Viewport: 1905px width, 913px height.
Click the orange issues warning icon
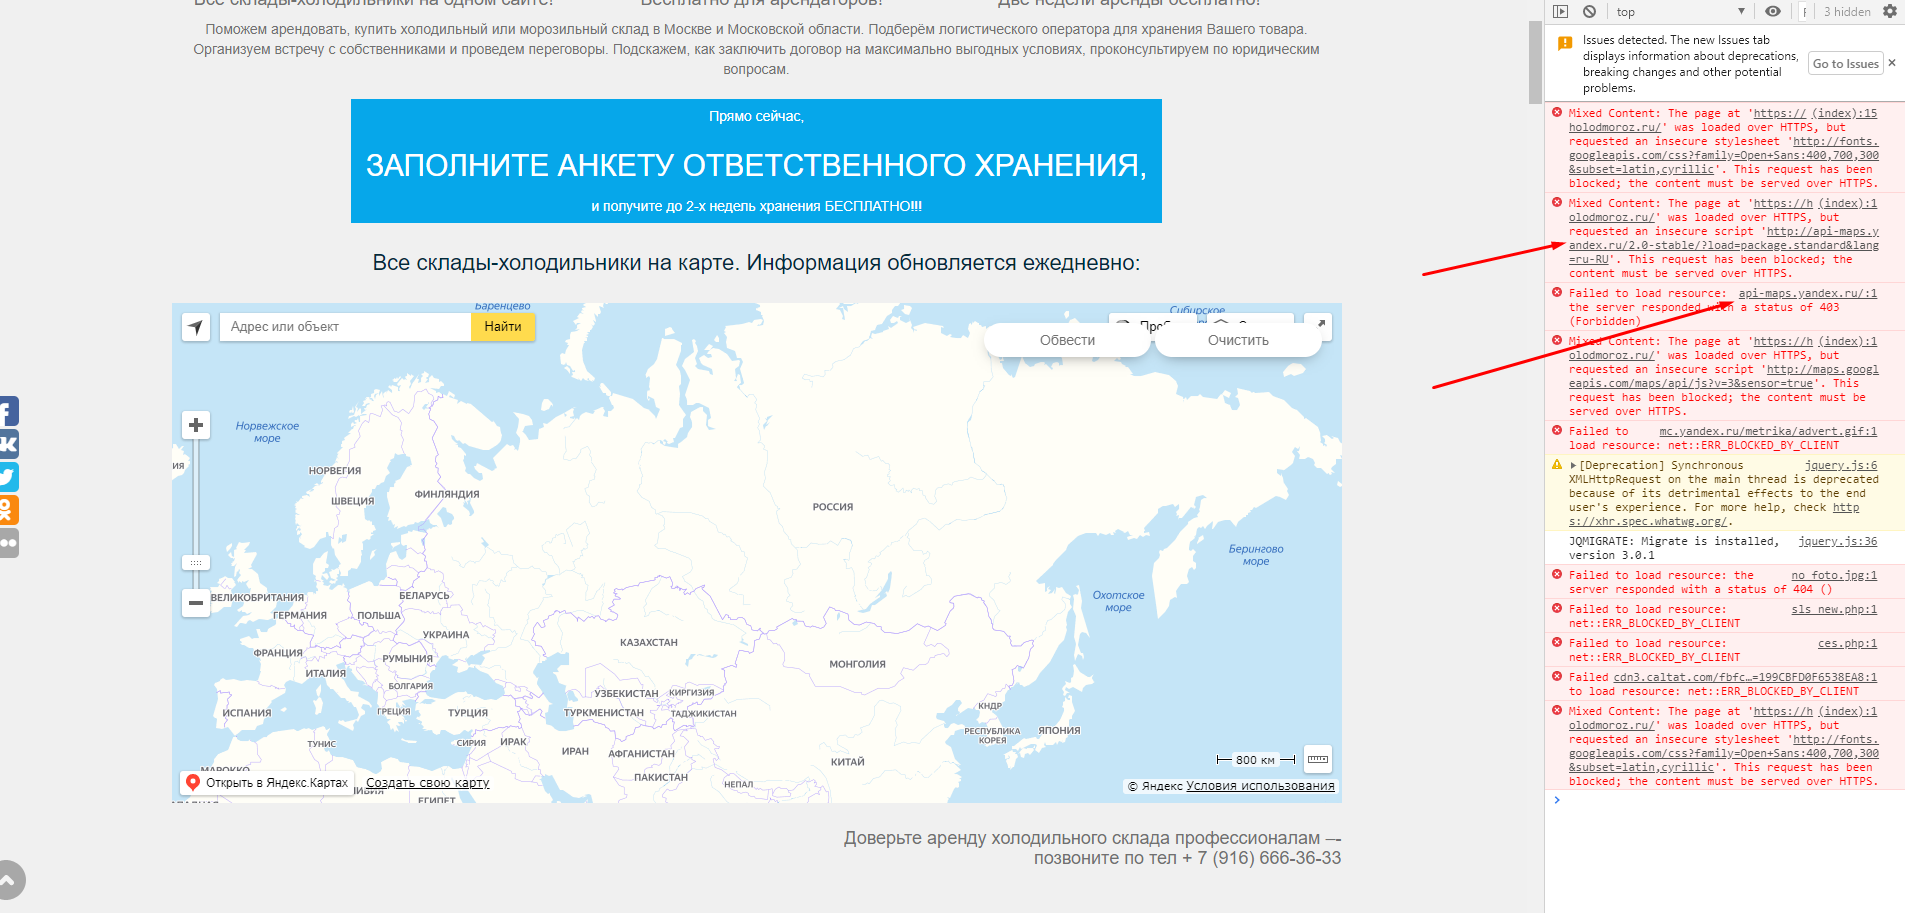1565,43
